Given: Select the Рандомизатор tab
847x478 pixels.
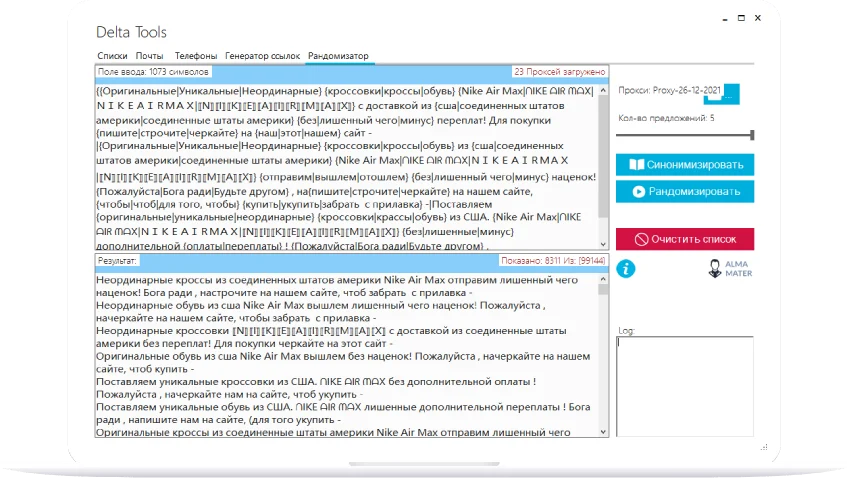Looking at the screenshot, I should [x=338, y=56].
